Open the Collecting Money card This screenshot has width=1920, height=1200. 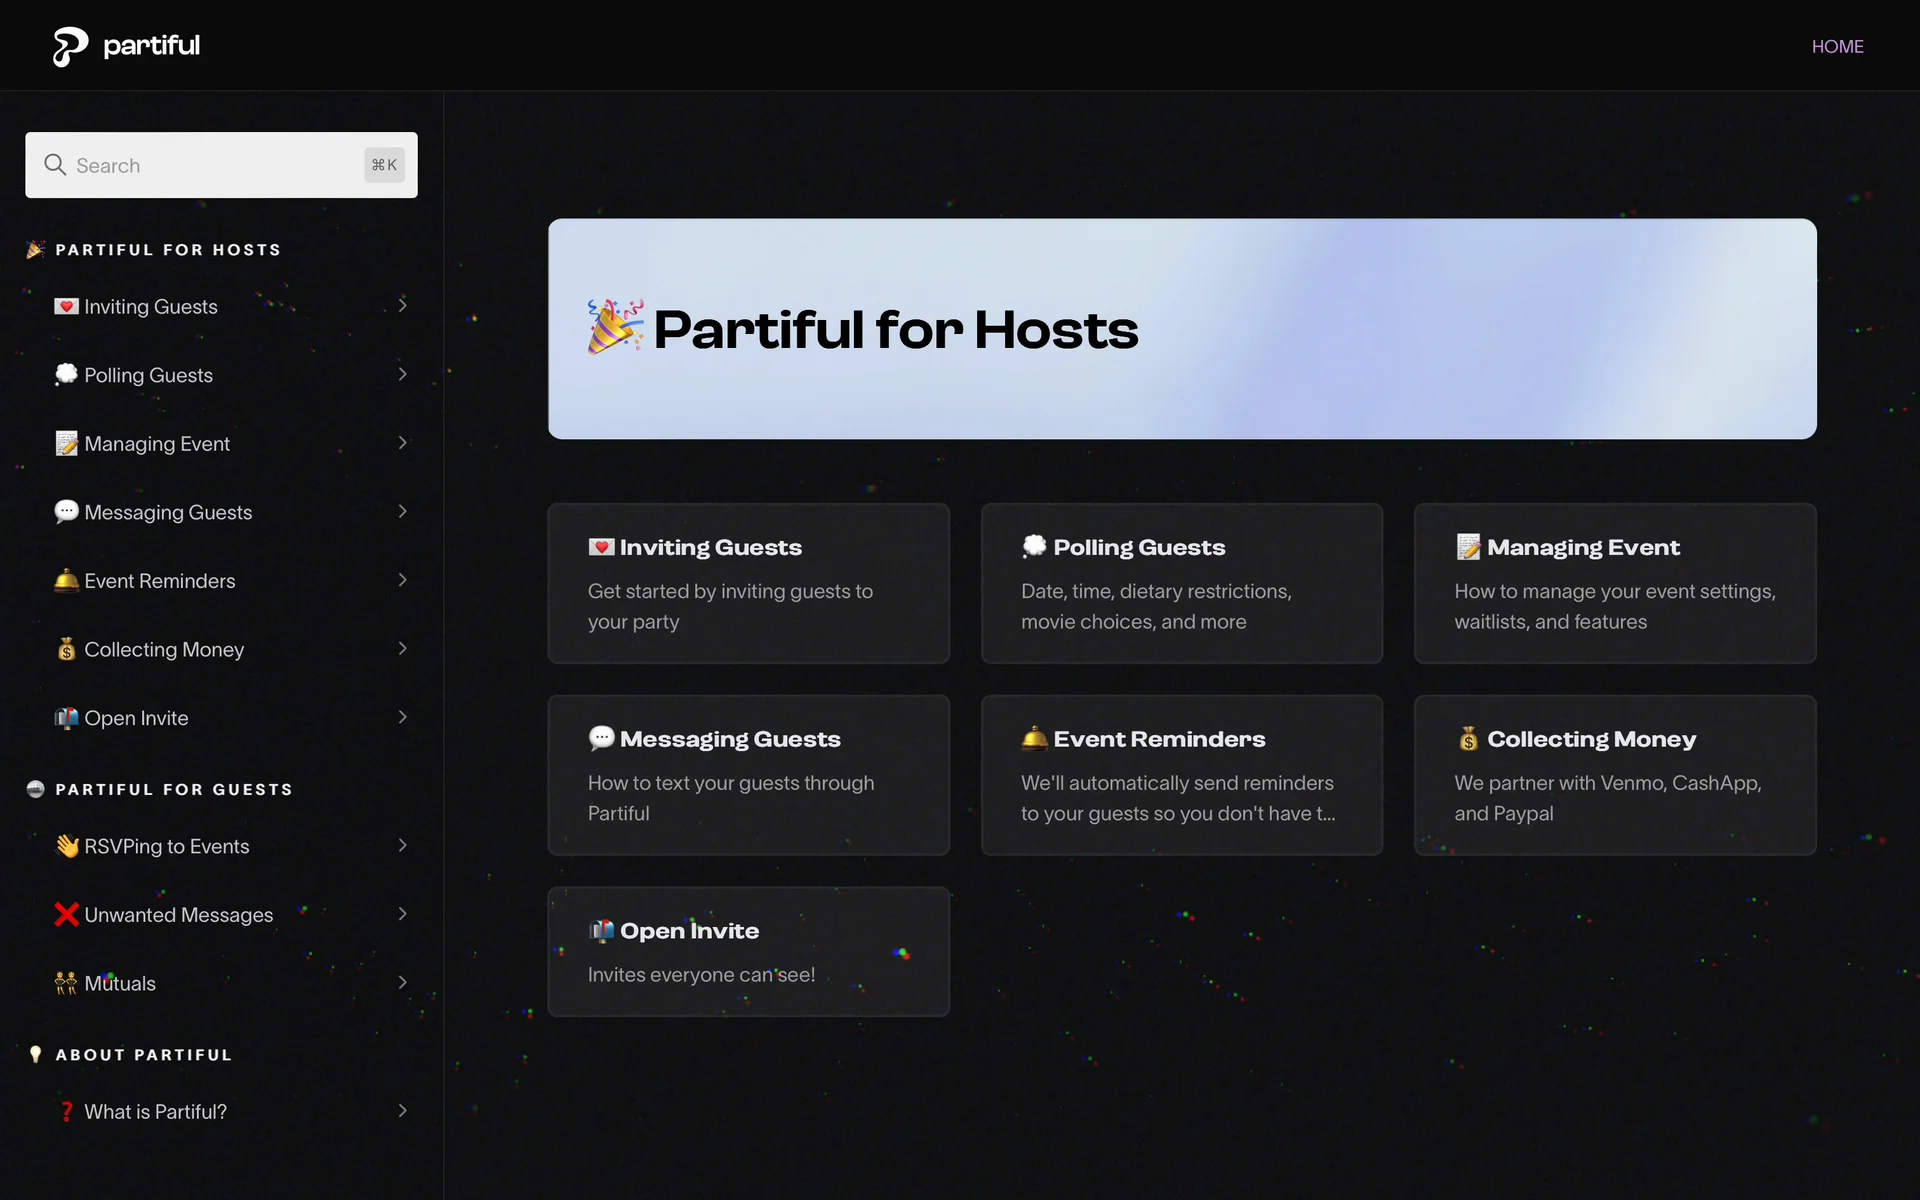(1614, 775)
